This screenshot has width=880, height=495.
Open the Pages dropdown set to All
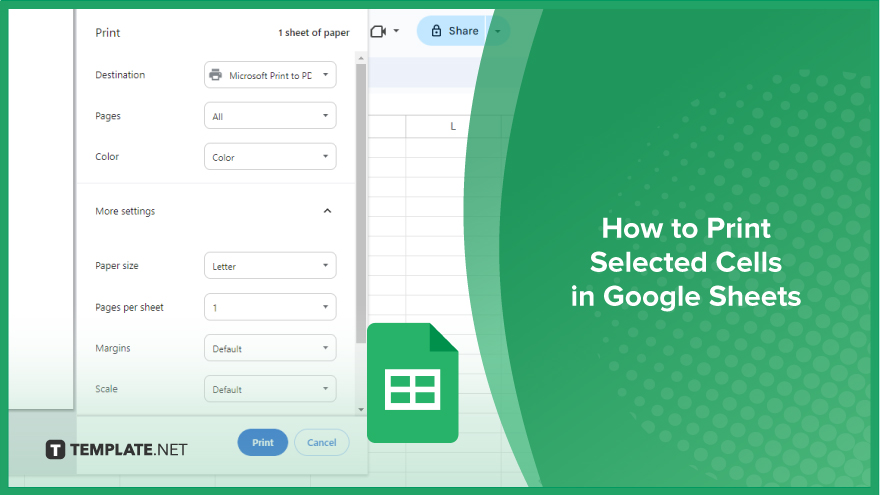pyautogui.click(x=270, y=116)
